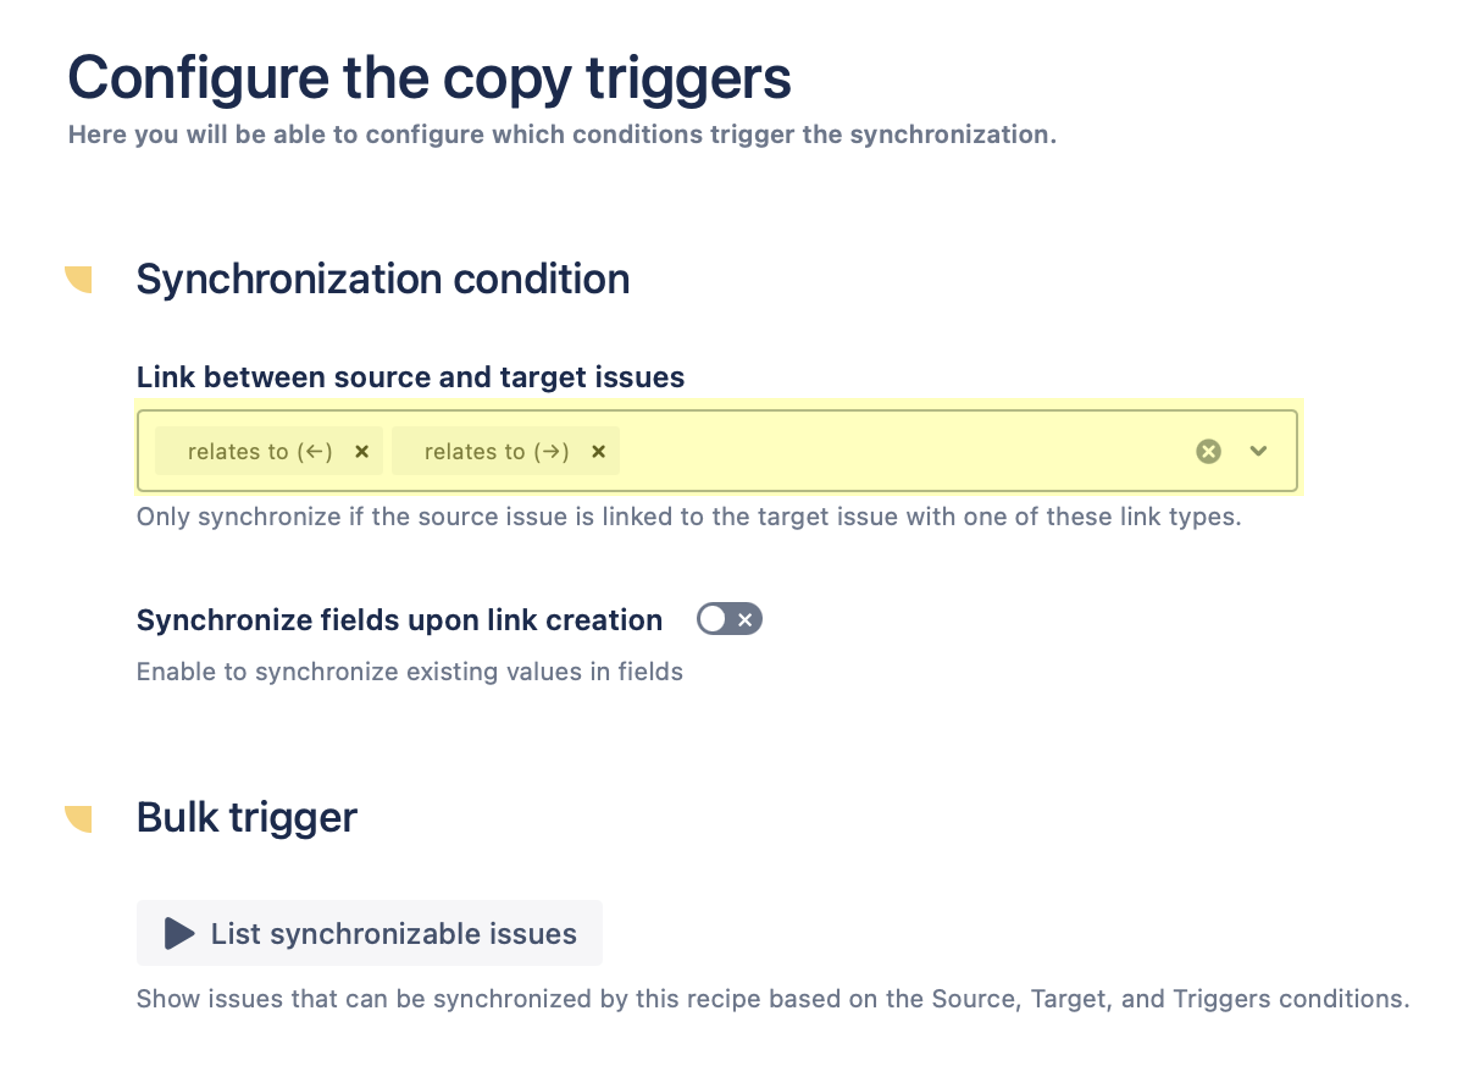1472x1090 pixels.
Task: Click the "Only synchronize if" helper text
Action: pyautogui.click(x=688, y=517)
